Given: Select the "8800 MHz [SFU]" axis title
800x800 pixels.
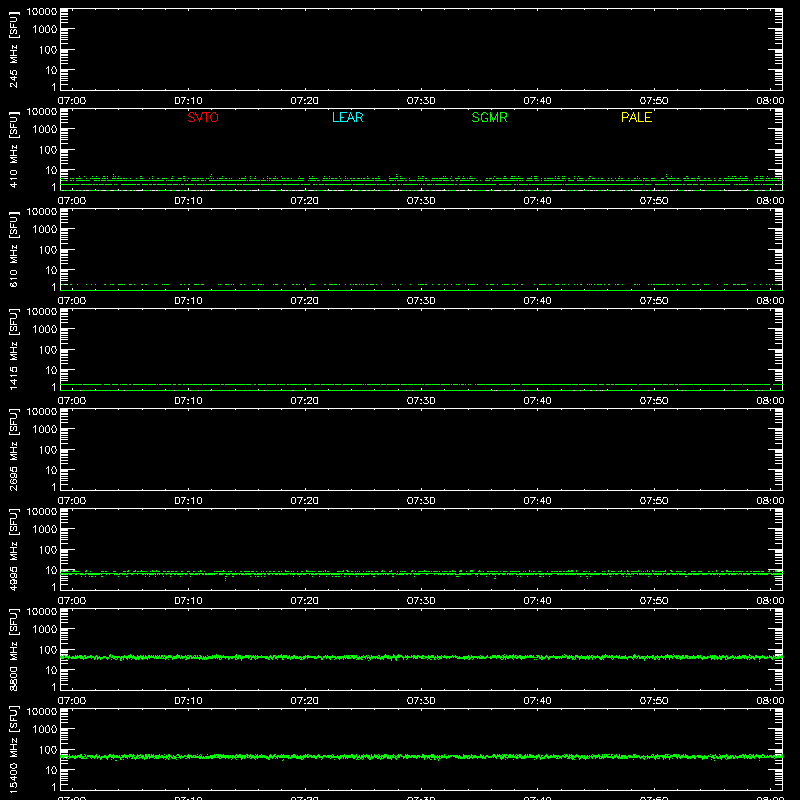Looking at the screenshot, I should point(13,649).
